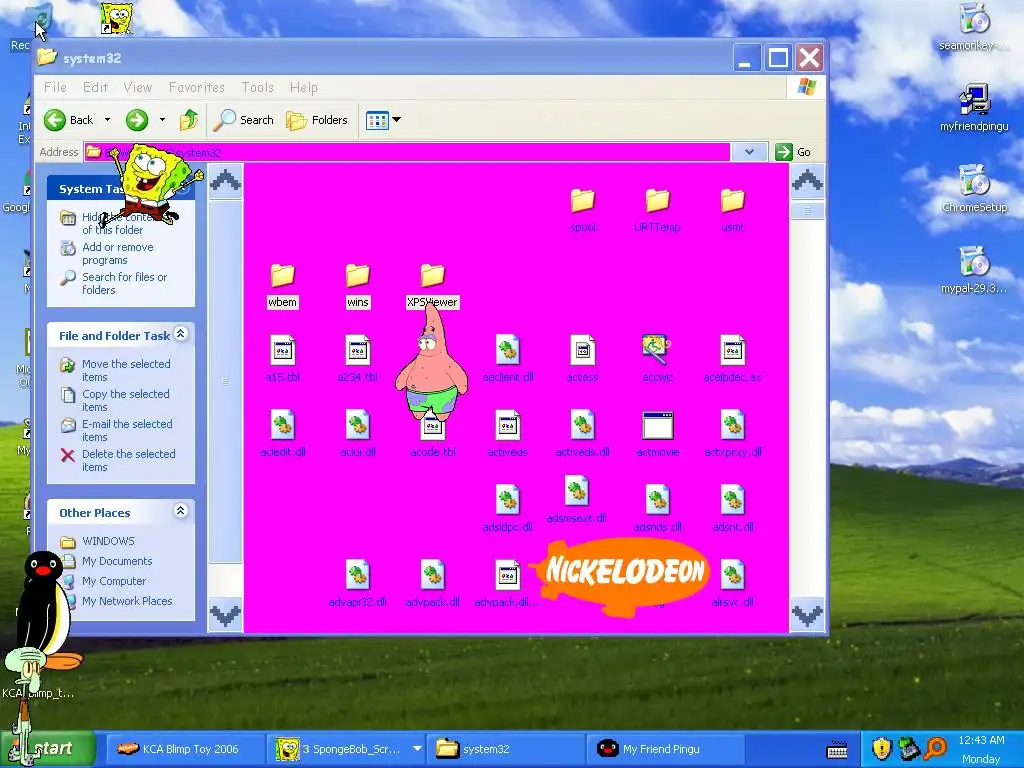
Task: Select the wbem folder
Action: coord(282,285)
